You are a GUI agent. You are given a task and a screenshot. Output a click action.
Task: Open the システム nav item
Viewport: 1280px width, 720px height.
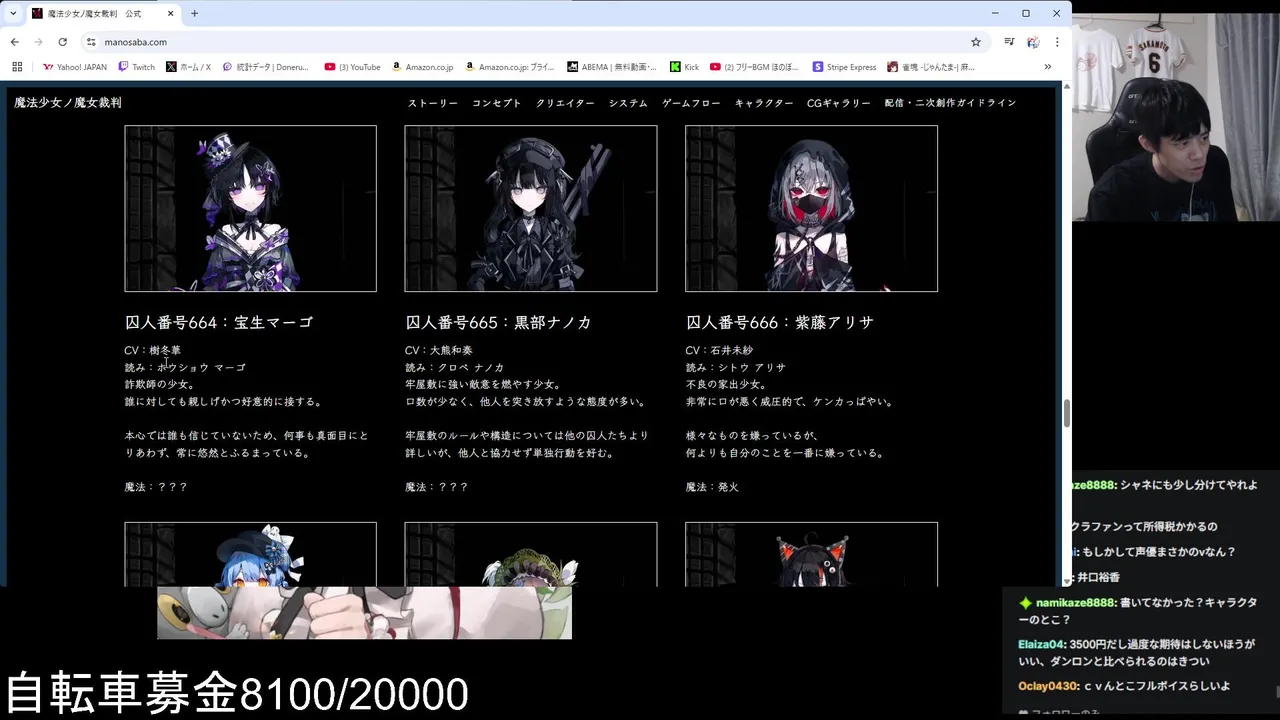tap(628, 103)
